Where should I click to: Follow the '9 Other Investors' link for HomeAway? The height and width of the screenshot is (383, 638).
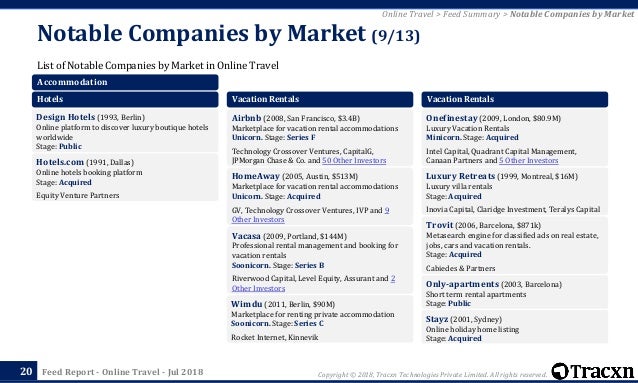click(x=310, y=215)
